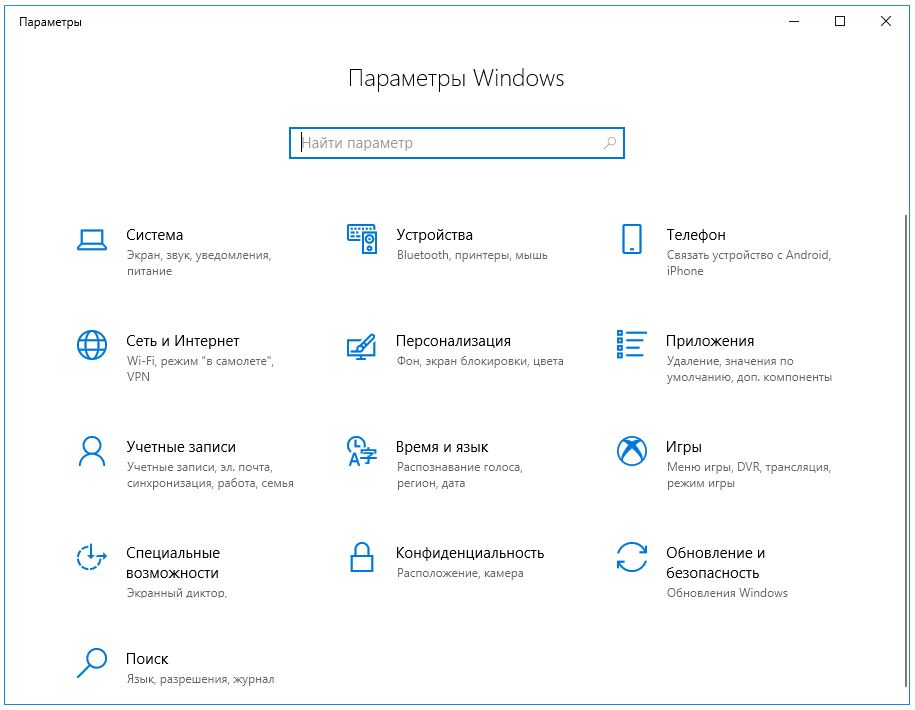
Task: Click the magnifier icon in the search box
Action: point(610,143)
